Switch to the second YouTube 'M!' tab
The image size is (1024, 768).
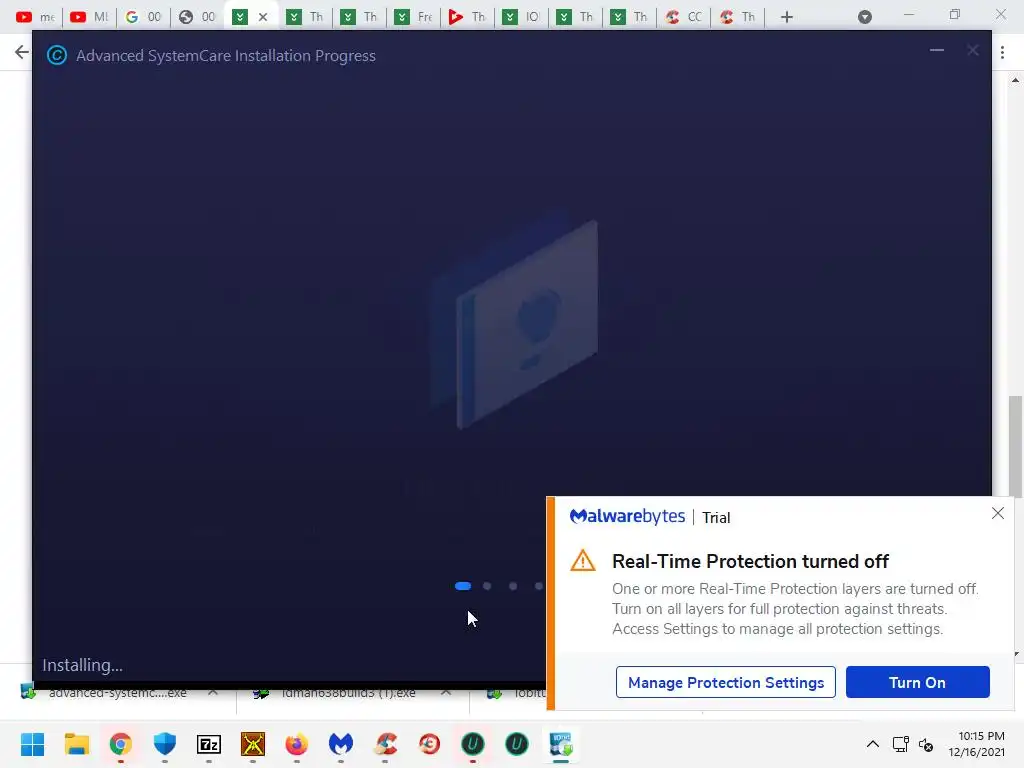click(x=89, y=17)
